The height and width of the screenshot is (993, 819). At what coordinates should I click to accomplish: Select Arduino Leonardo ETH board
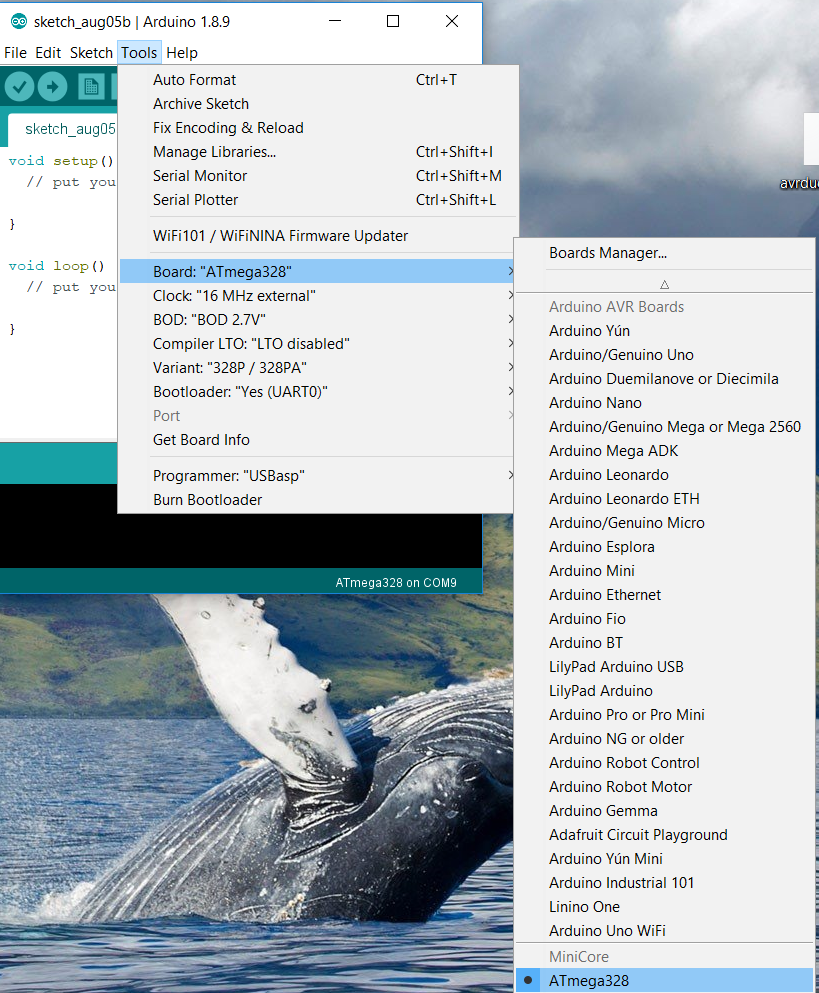click(x=664, y=499)
